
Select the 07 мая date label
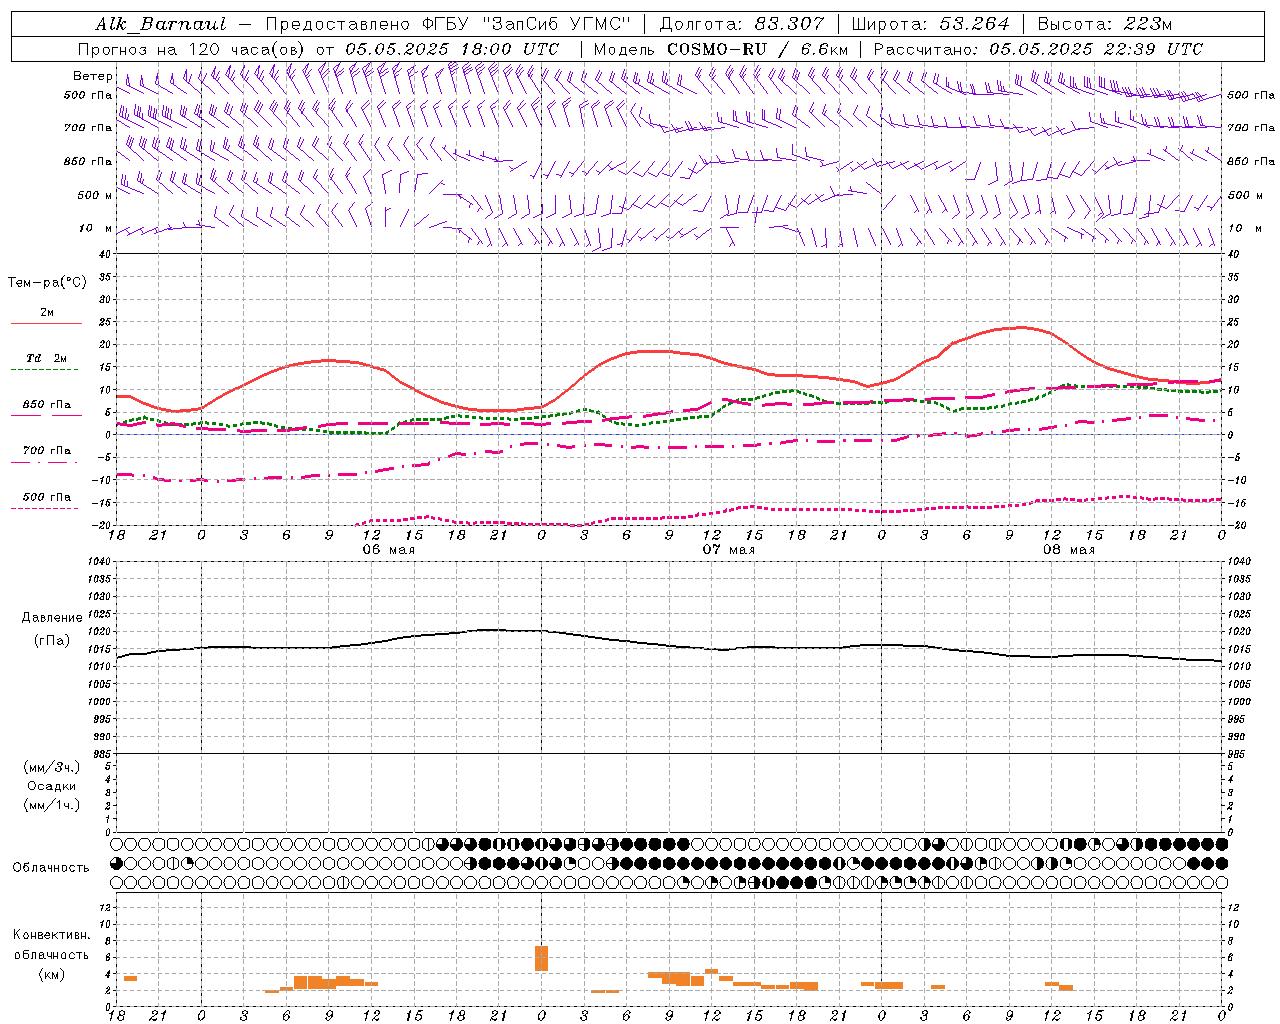(x=728, y=550)
